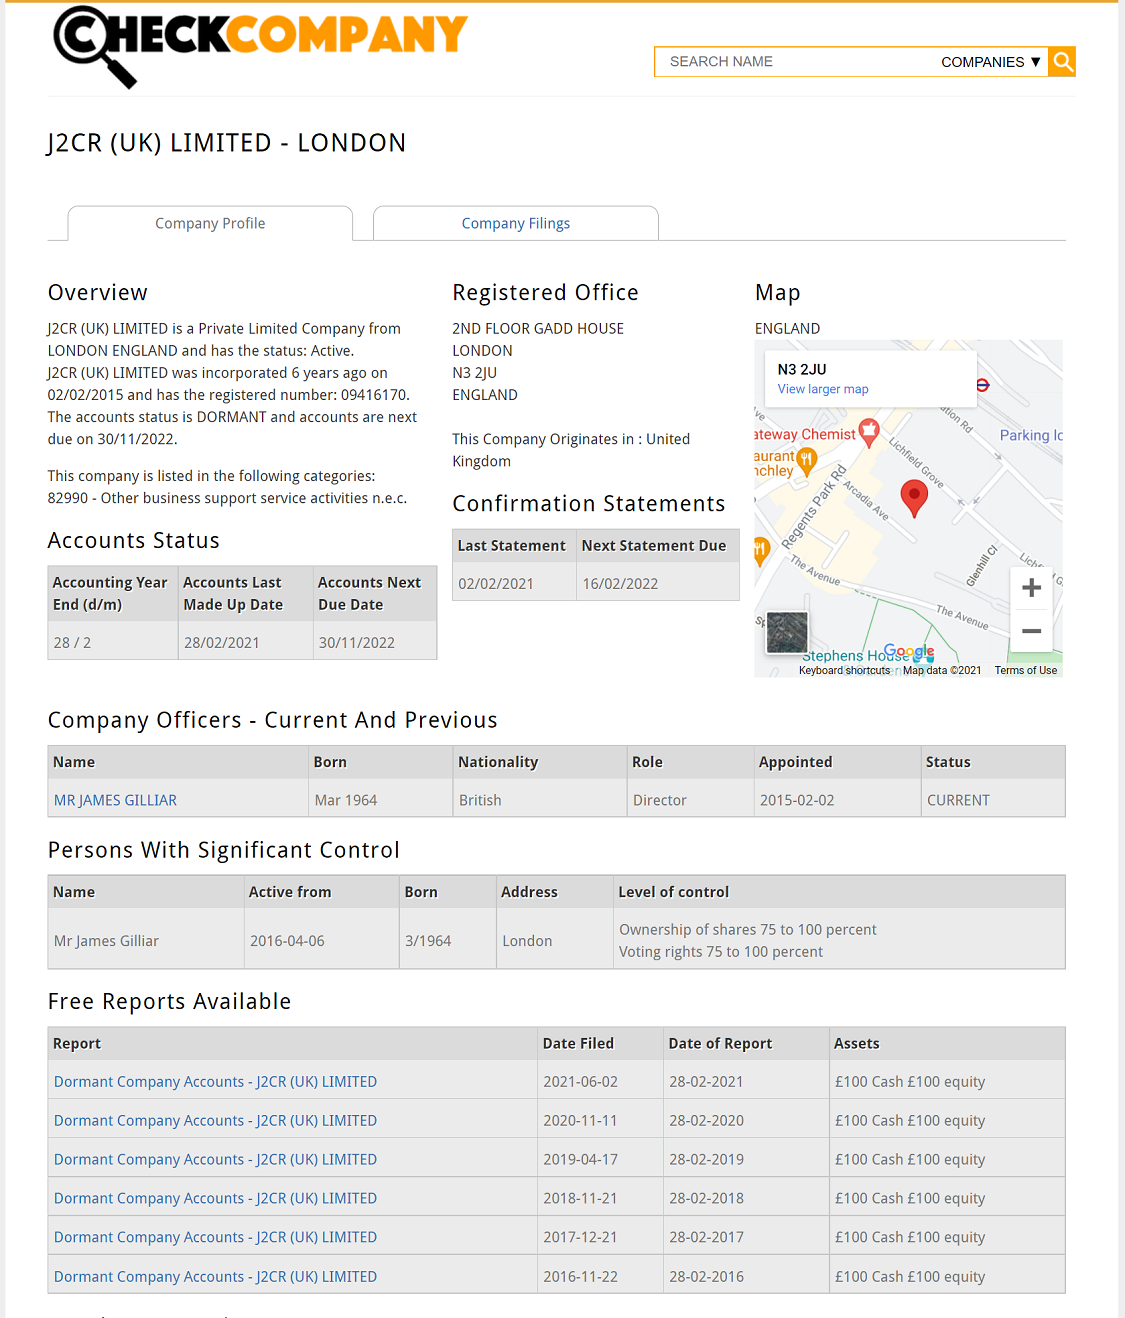Click the CheckCompany logo
This screenshot has width=1125, height=1318.
point(260,46)
